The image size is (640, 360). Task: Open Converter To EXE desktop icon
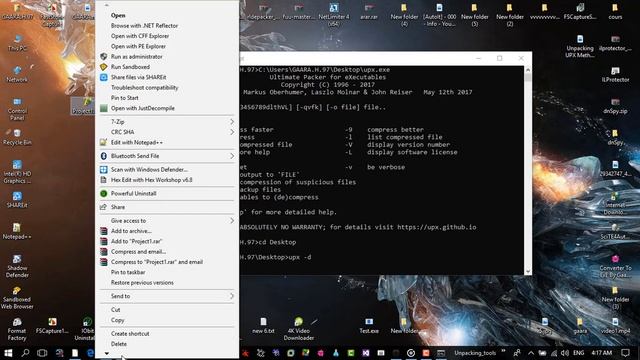point(615,266)
